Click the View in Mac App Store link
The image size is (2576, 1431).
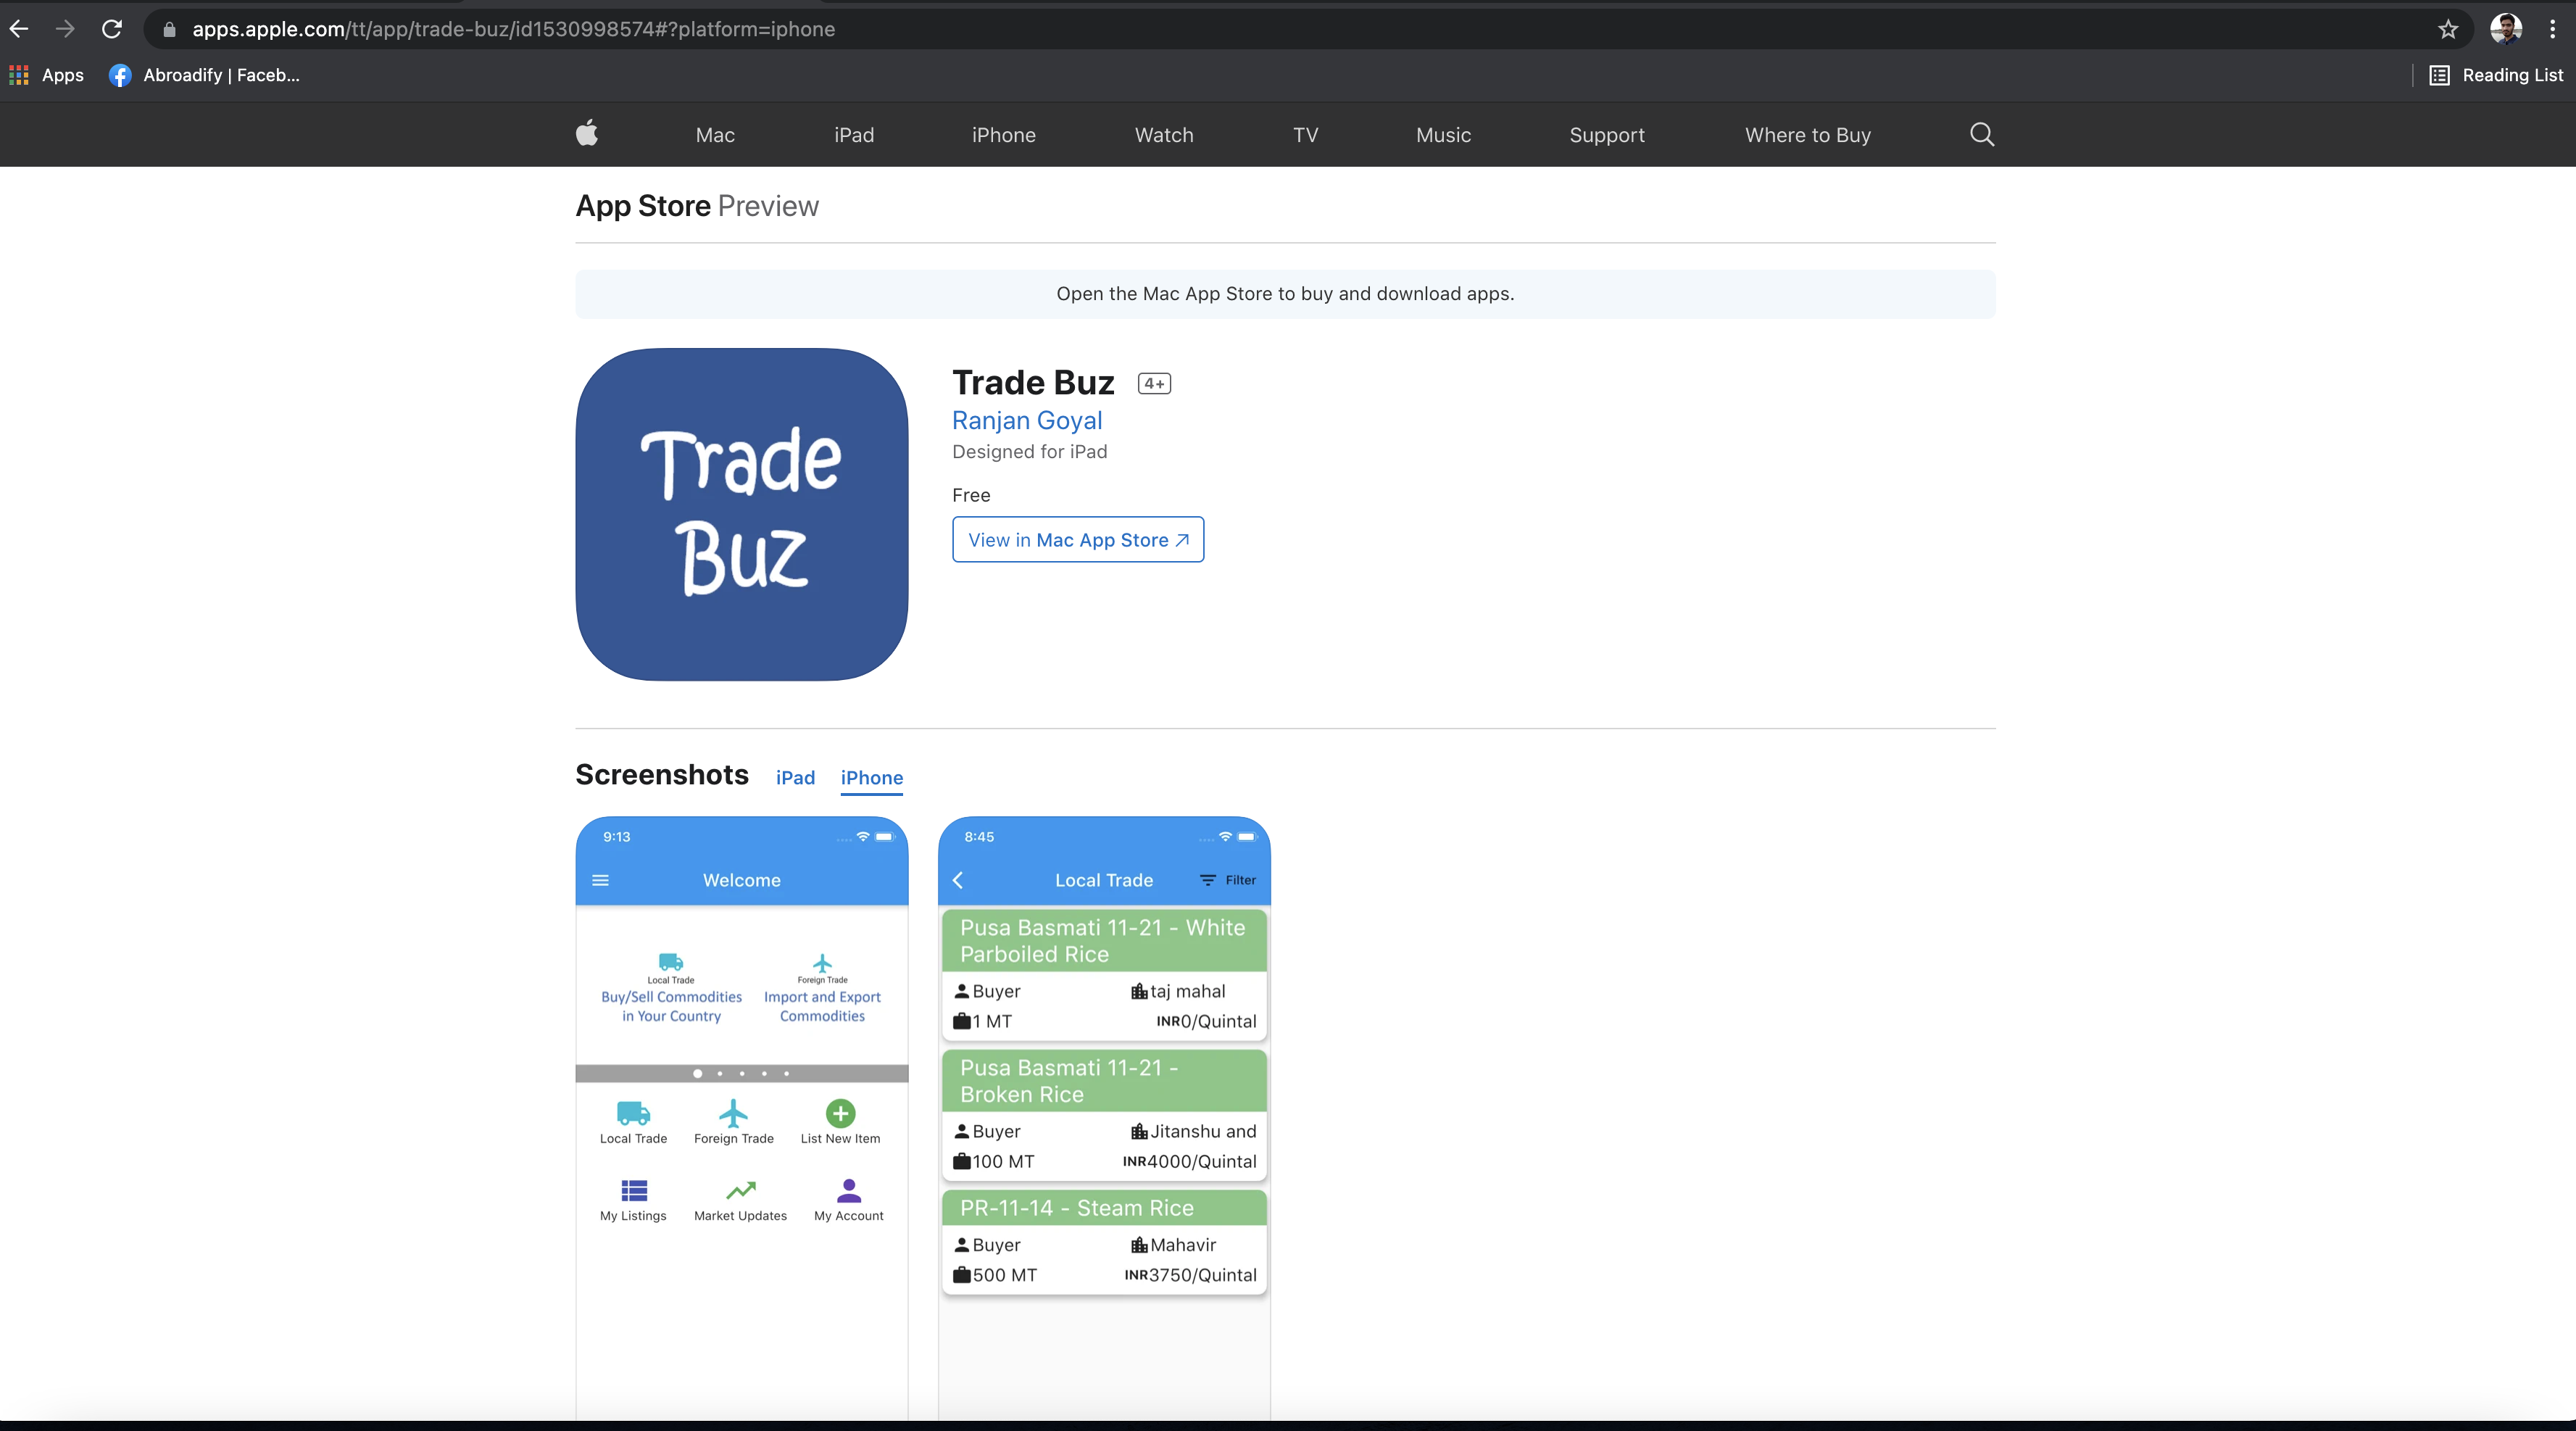coord(1077,539)
